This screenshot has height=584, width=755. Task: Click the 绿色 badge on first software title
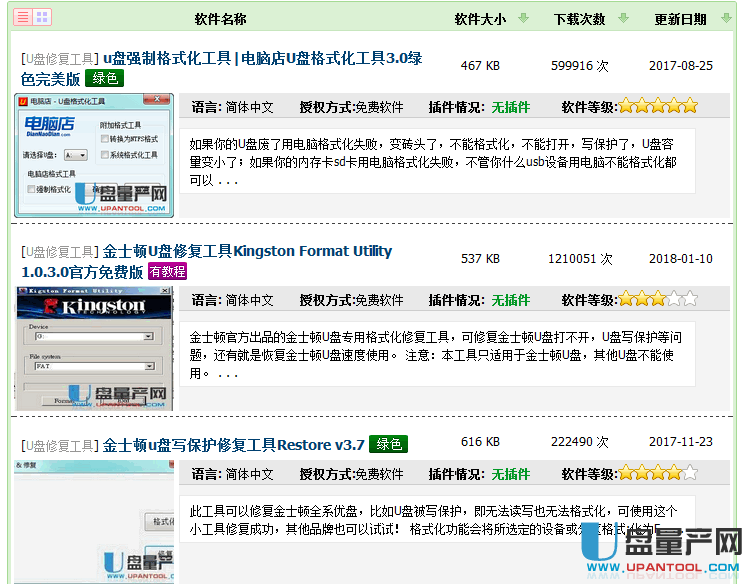[105, 78]
